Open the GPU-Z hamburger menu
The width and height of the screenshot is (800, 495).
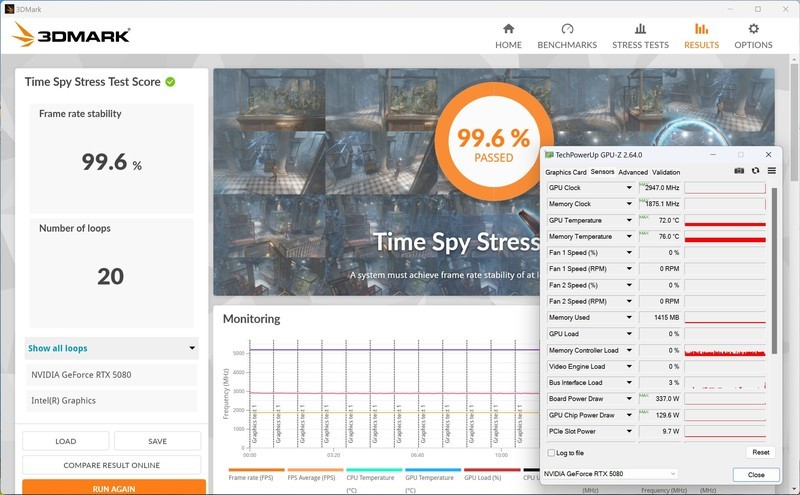point(771,172)
